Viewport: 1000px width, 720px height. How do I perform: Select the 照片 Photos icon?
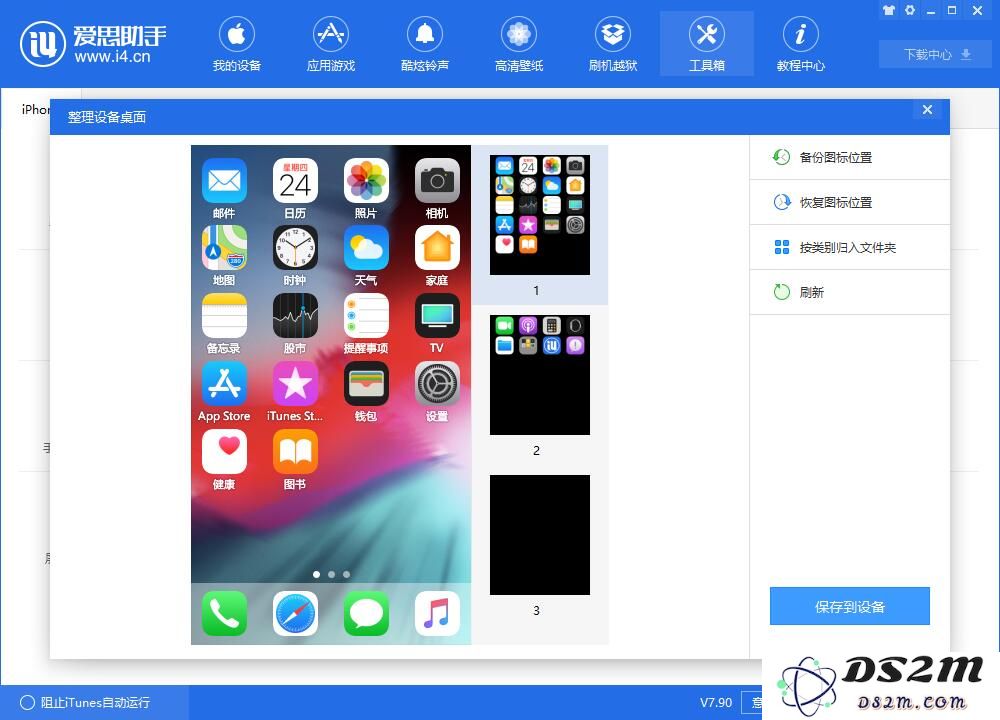coord(366,180)
